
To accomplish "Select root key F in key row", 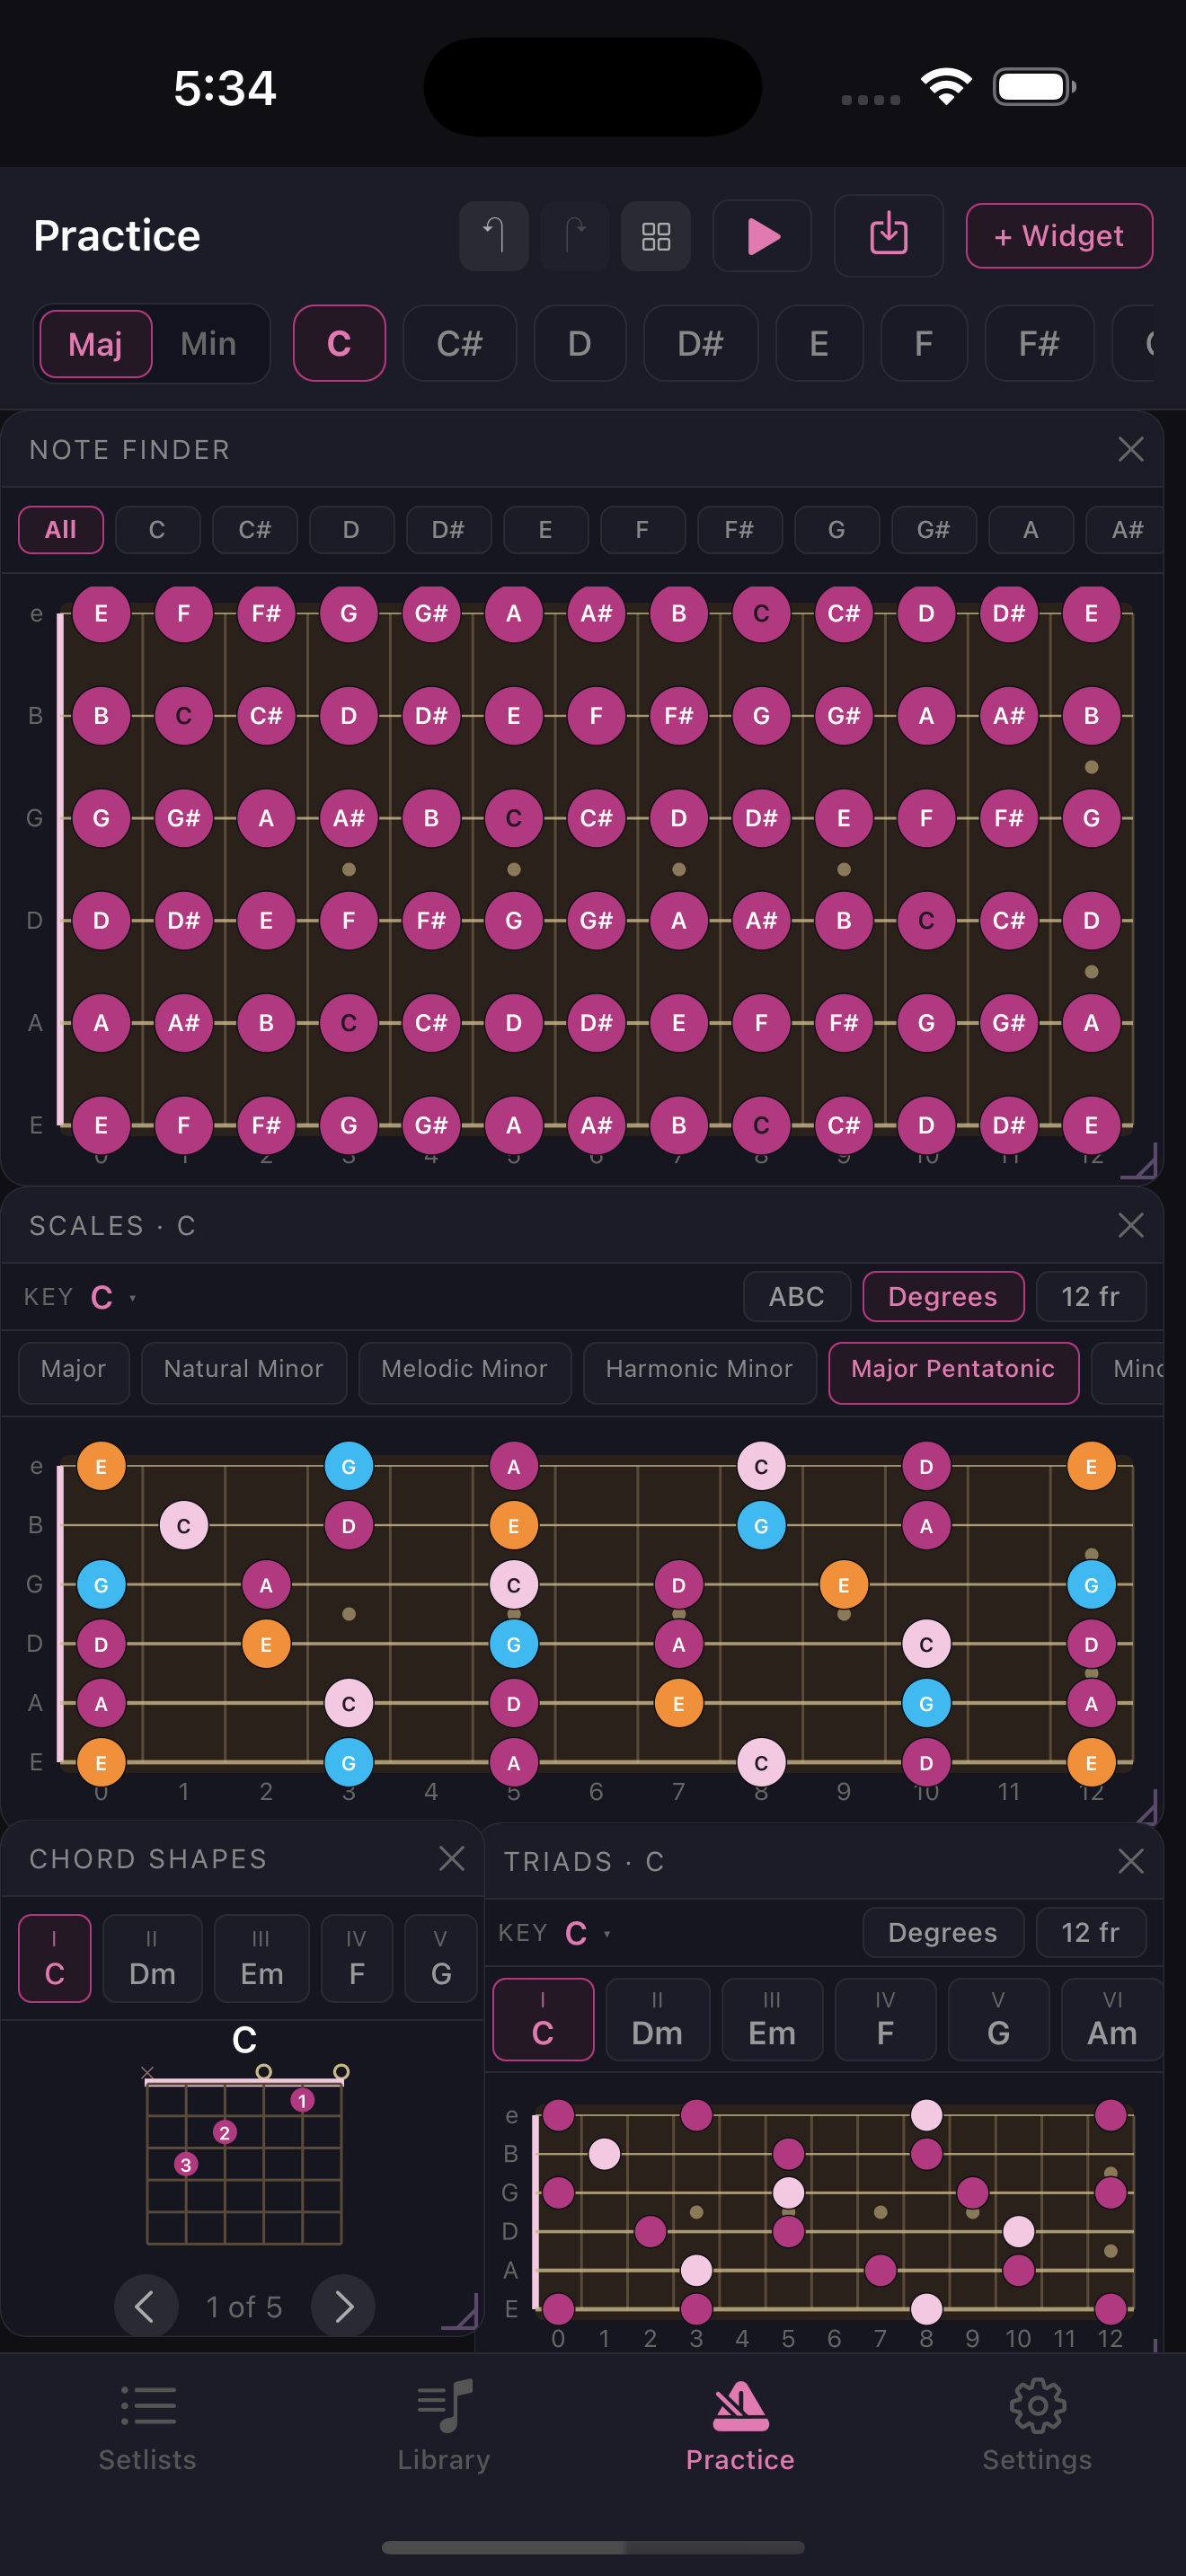I will tap(924, 344).
